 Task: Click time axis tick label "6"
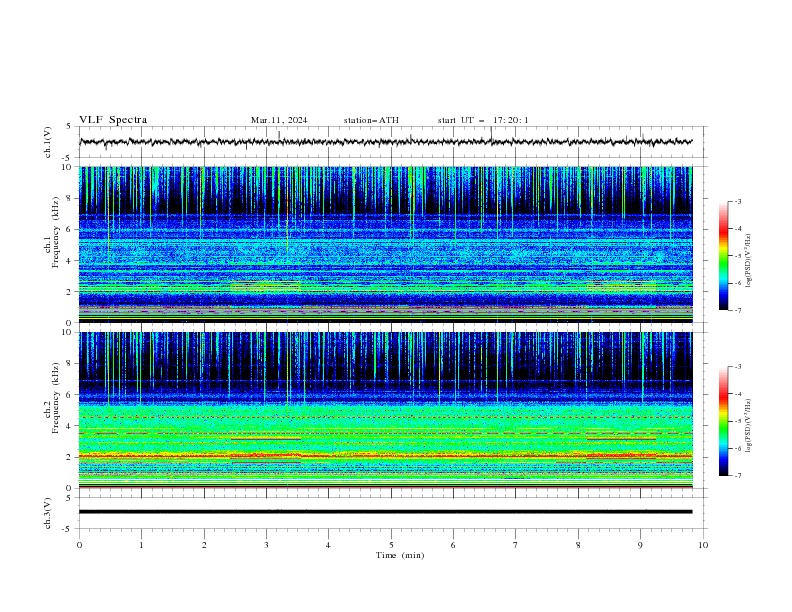tap(453, 545)
